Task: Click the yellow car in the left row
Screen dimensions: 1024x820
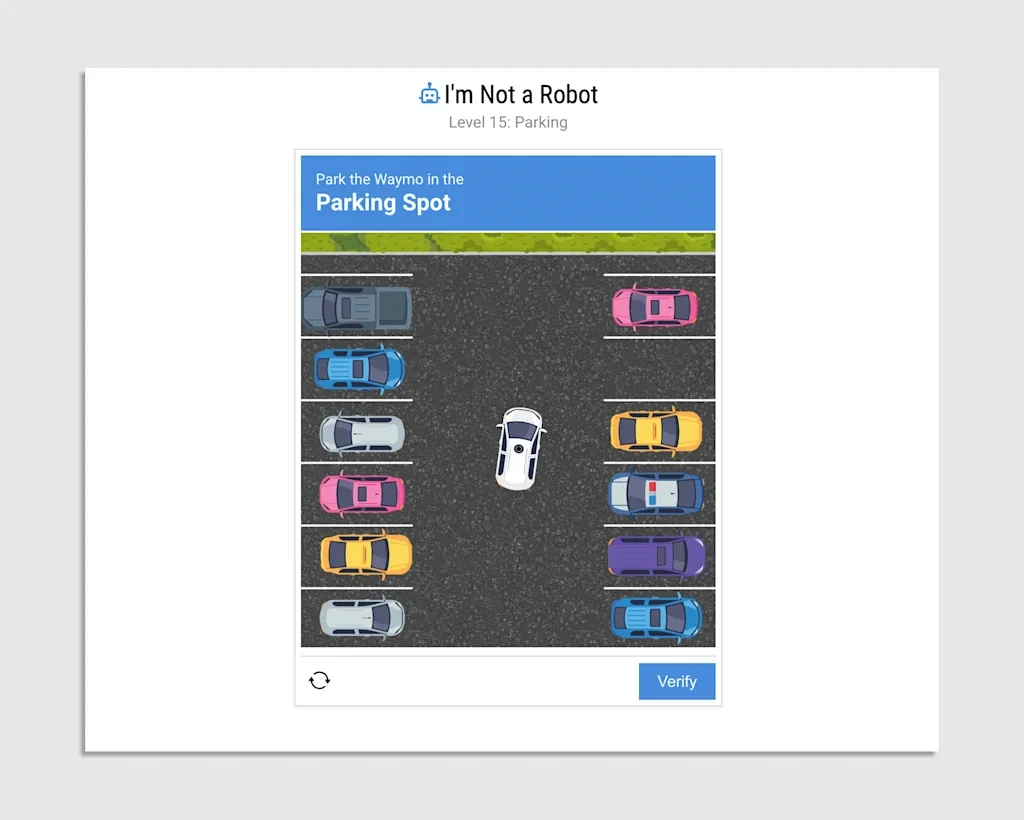Action: point(365,555)
